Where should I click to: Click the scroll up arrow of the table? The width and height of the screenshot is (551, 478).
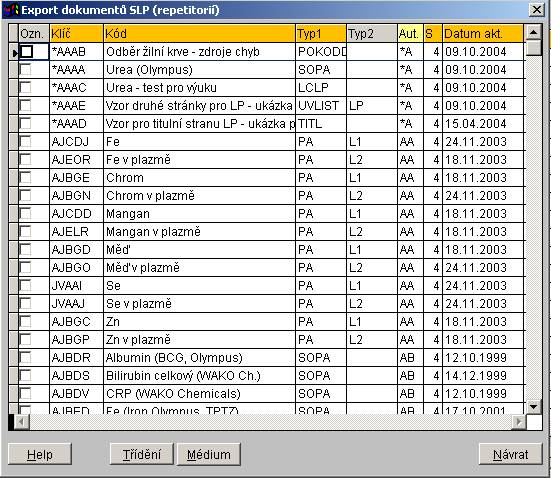[x=533, y=32]
